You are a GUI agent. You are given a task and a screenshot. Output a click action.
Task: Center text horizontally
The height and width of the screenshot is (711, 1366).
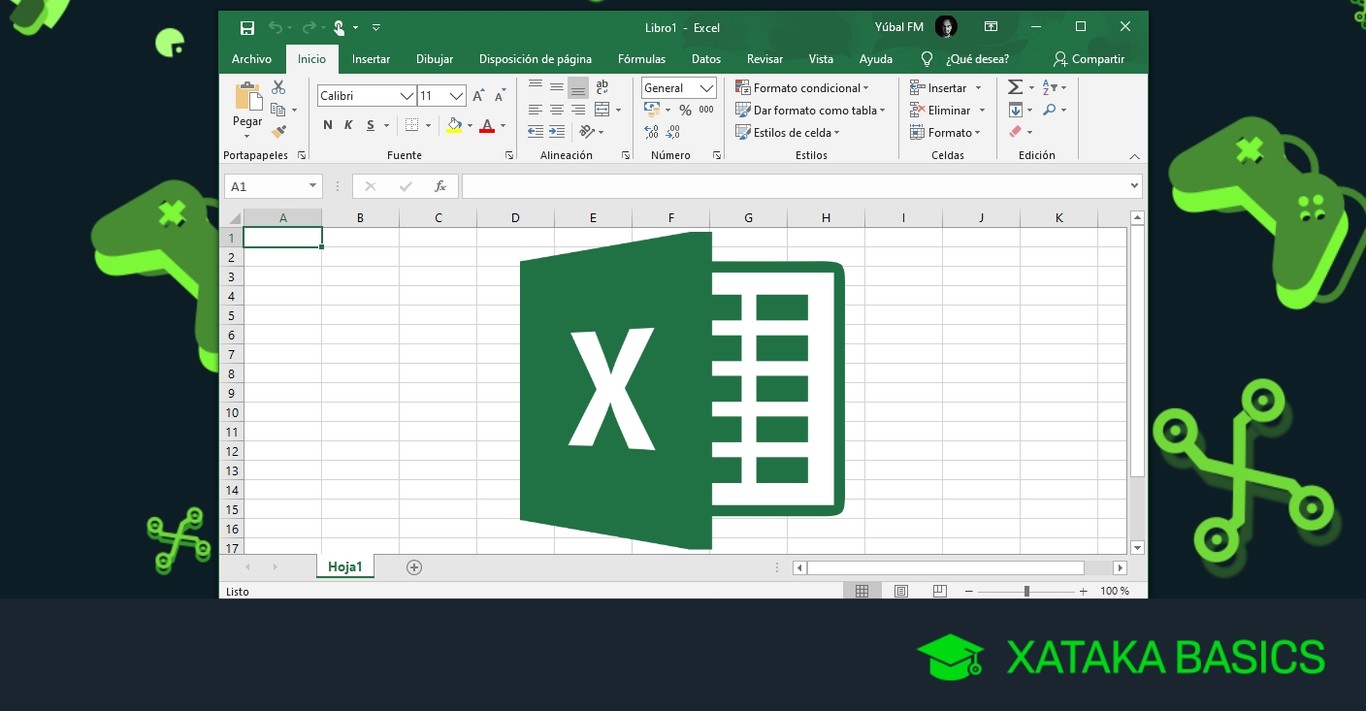point(557,109)
